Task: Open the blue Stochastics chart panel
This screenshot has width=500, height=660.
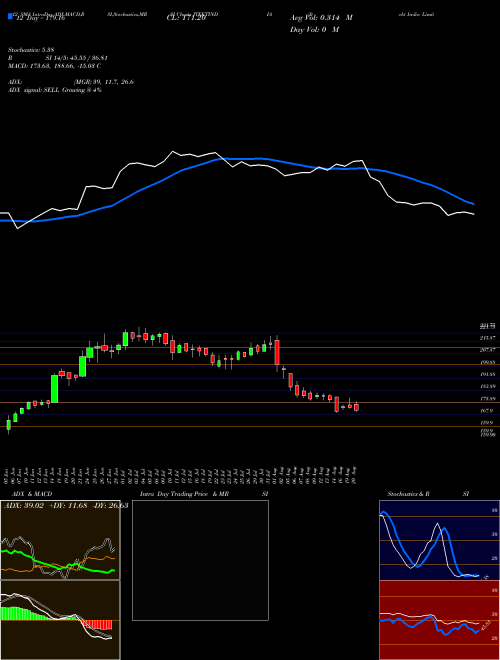Action: pyautogui.click(x=439, y=540)
